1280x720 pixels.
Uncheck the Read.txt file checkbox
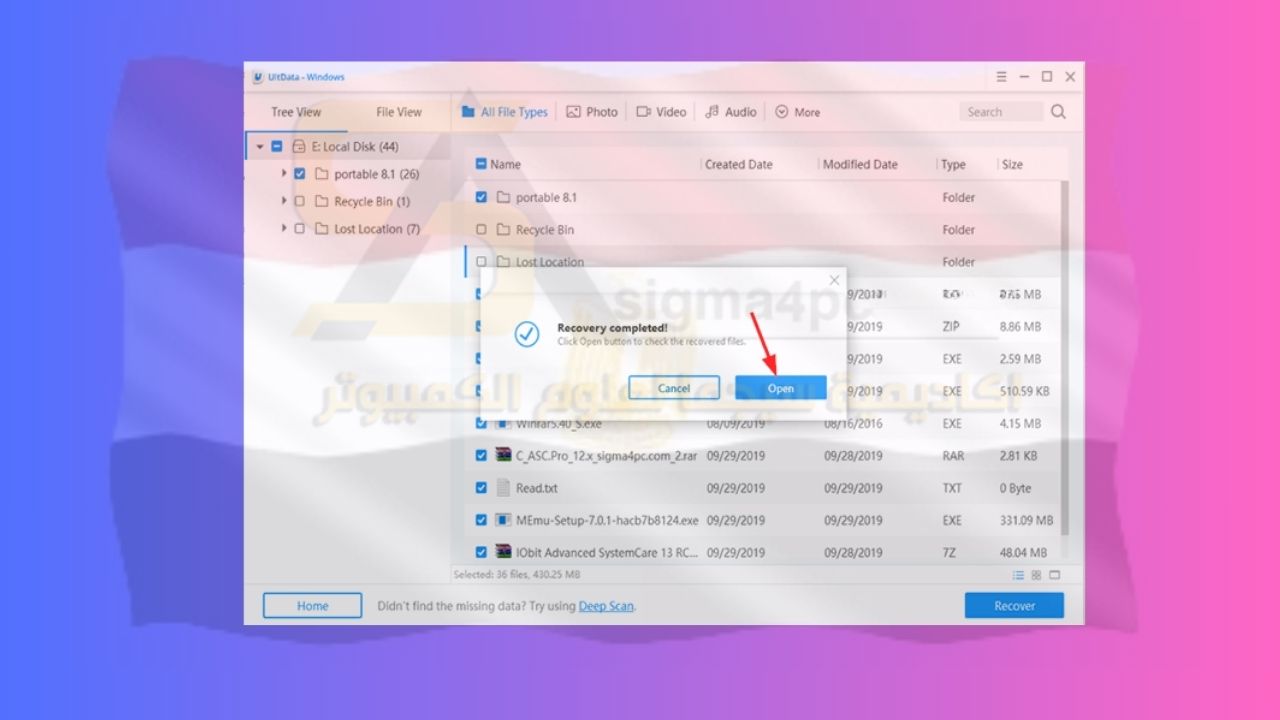point(481,488)
